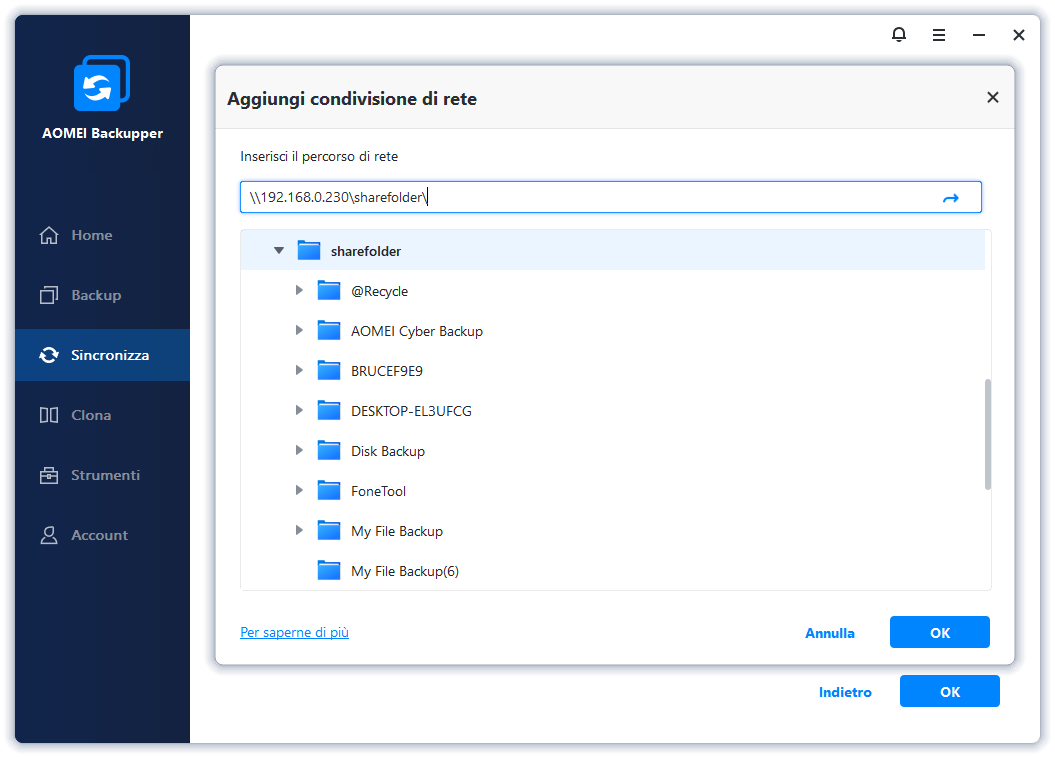Viewport: 1055px width, 758px height.
Task: Open Strumenti in the sidebar
Action: (102, 475)
